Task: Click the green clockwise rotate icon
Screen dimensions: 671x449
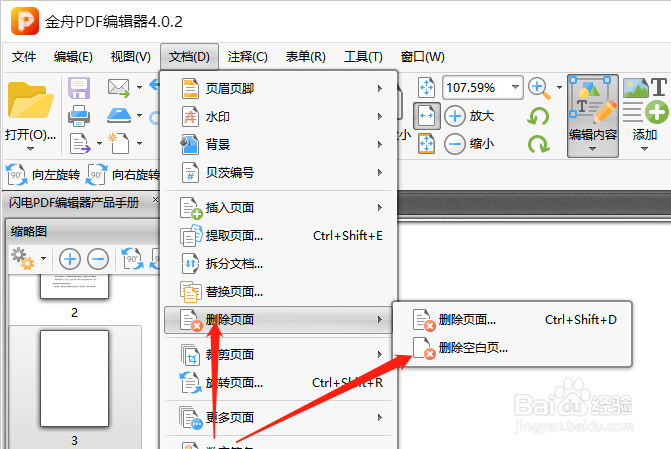Action: click(538, 144)
